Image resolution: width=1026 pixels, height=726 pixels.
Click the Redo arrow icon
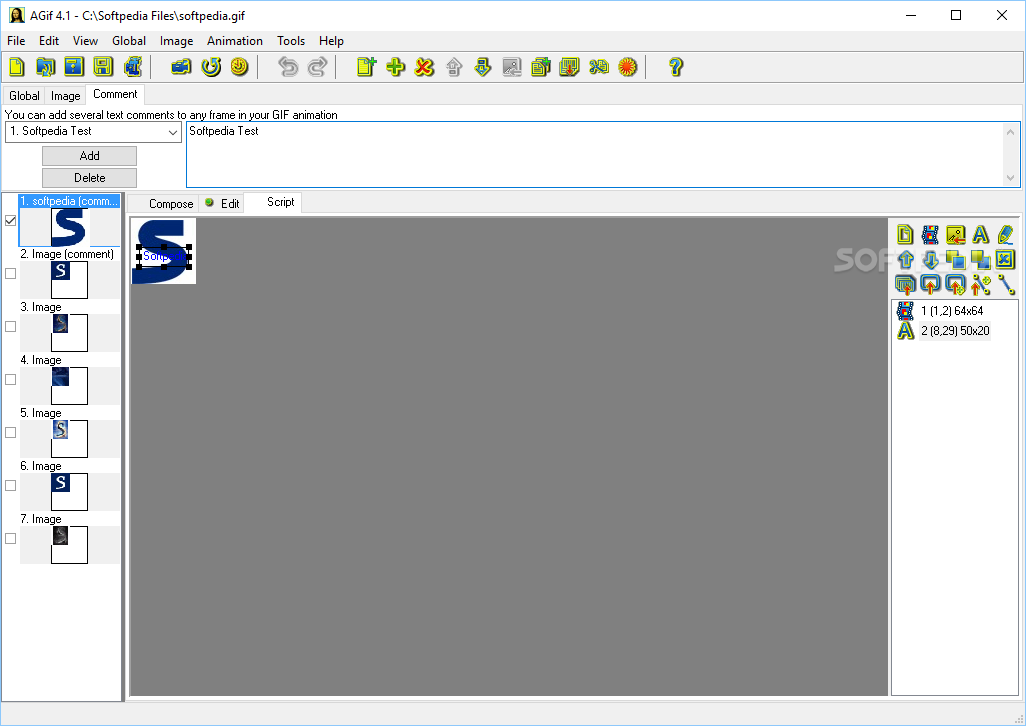(x=317, y=67)
